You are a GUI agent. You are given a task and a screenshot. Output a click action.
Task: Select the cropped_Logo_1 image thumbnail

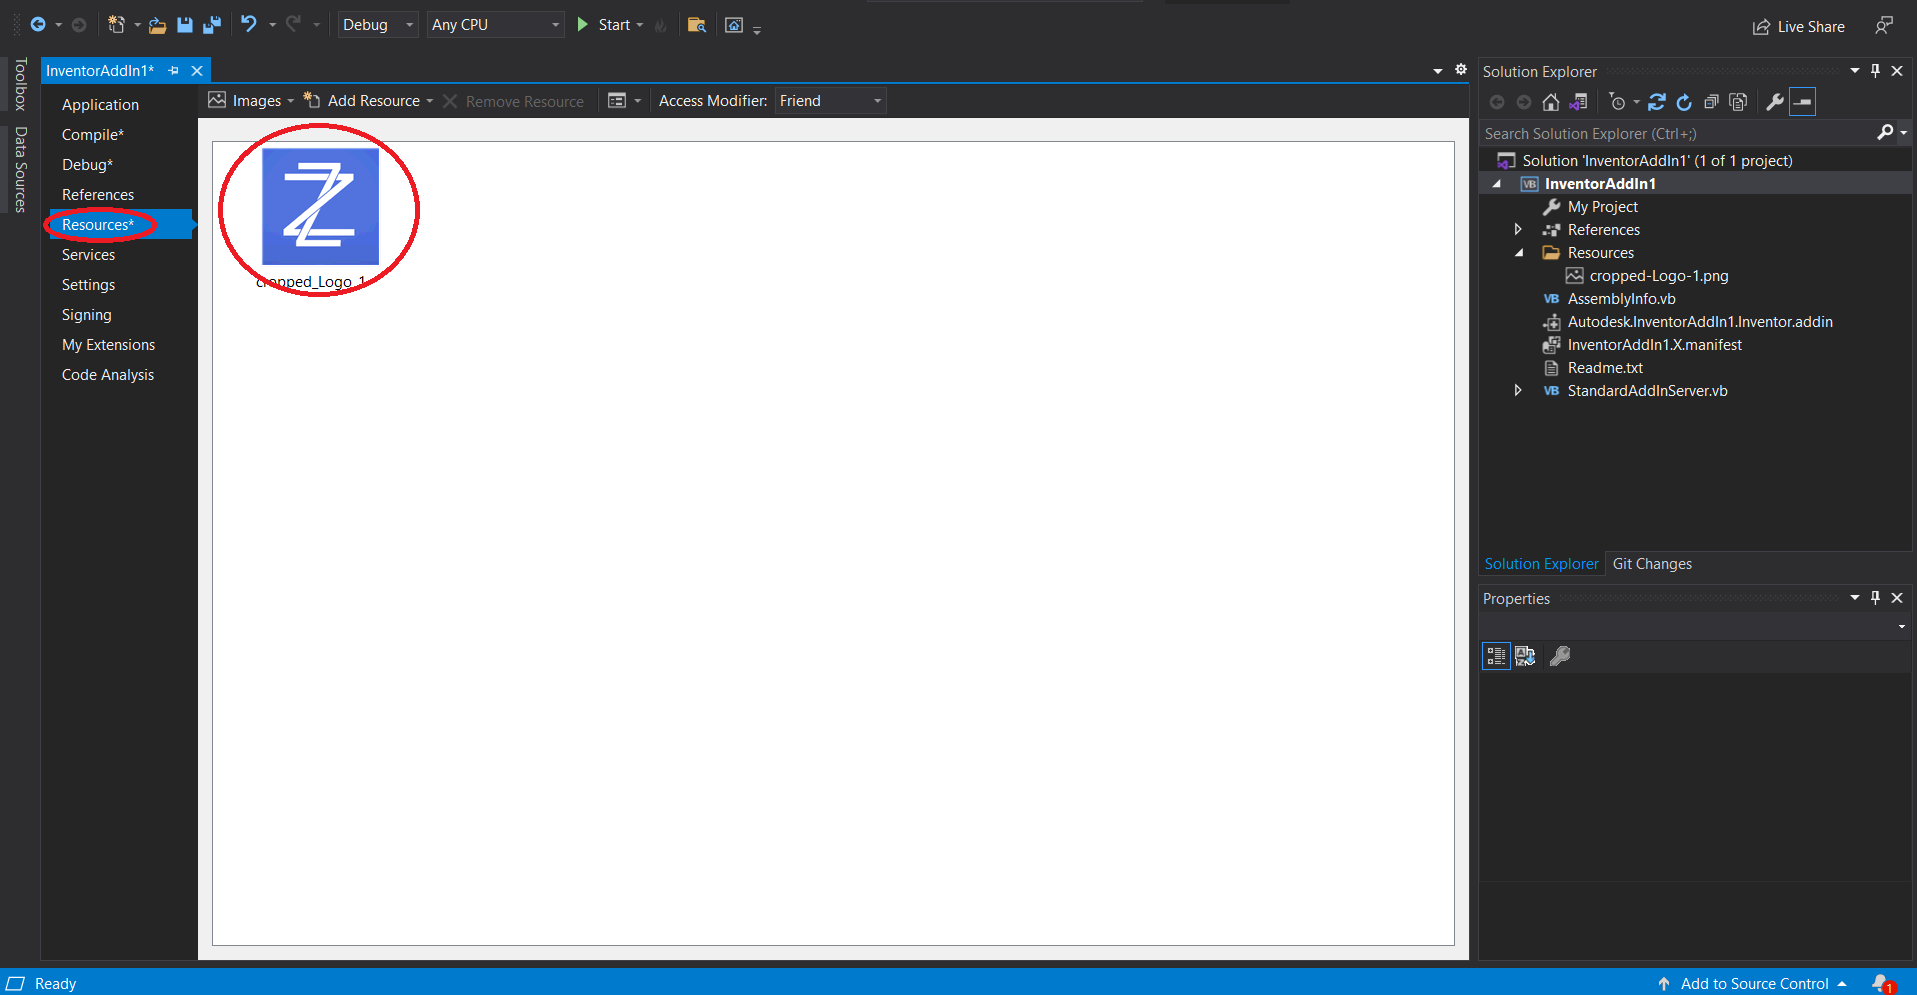click(318, 205)
